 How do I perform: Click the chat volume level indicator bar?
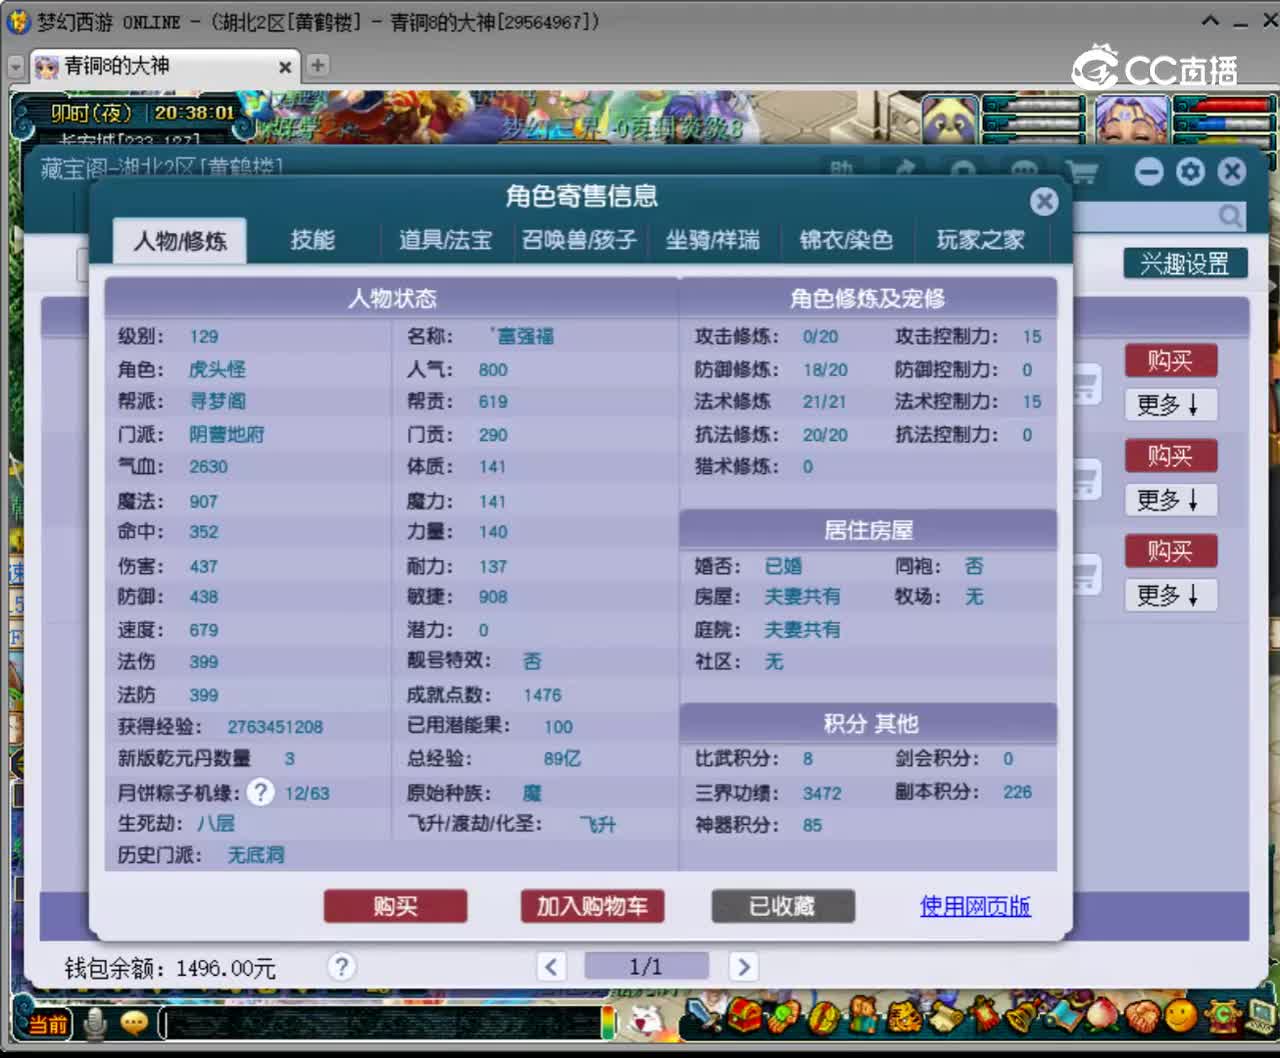608,1022
